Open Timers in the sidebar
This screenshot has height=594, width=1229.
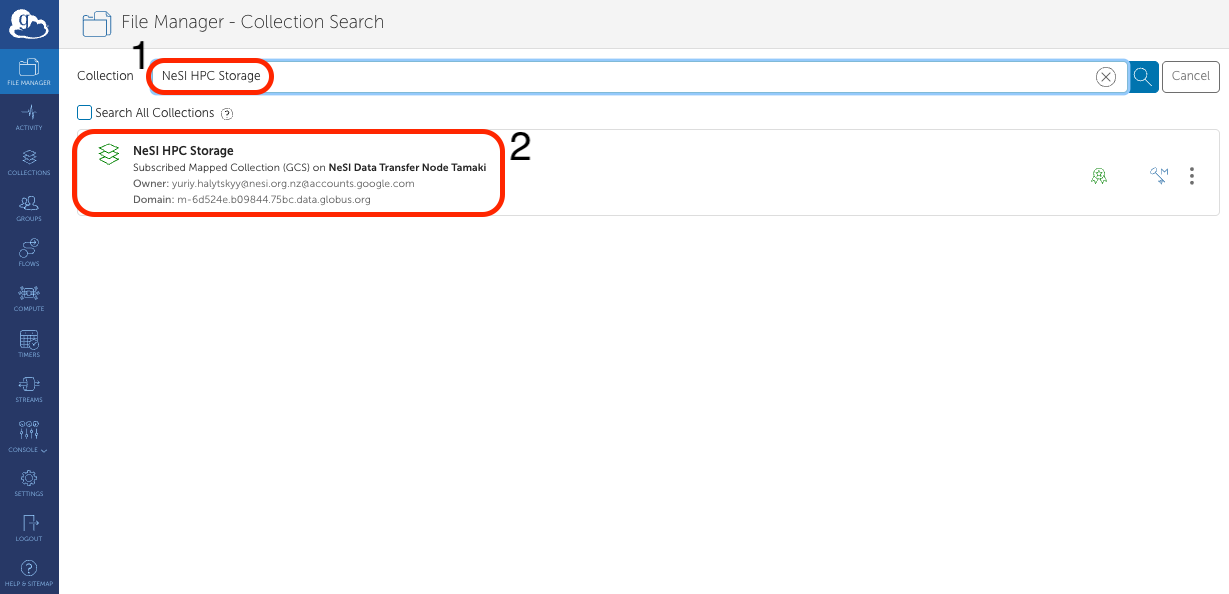[29, 344]
